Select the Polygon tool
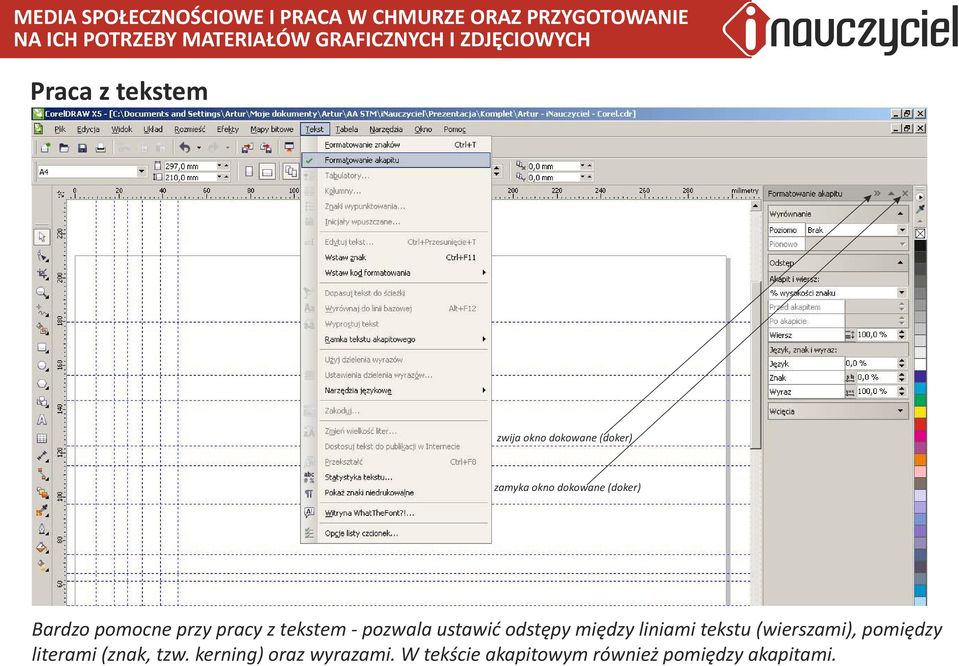This screenshot has height=666, width=959. pos(42,384)
